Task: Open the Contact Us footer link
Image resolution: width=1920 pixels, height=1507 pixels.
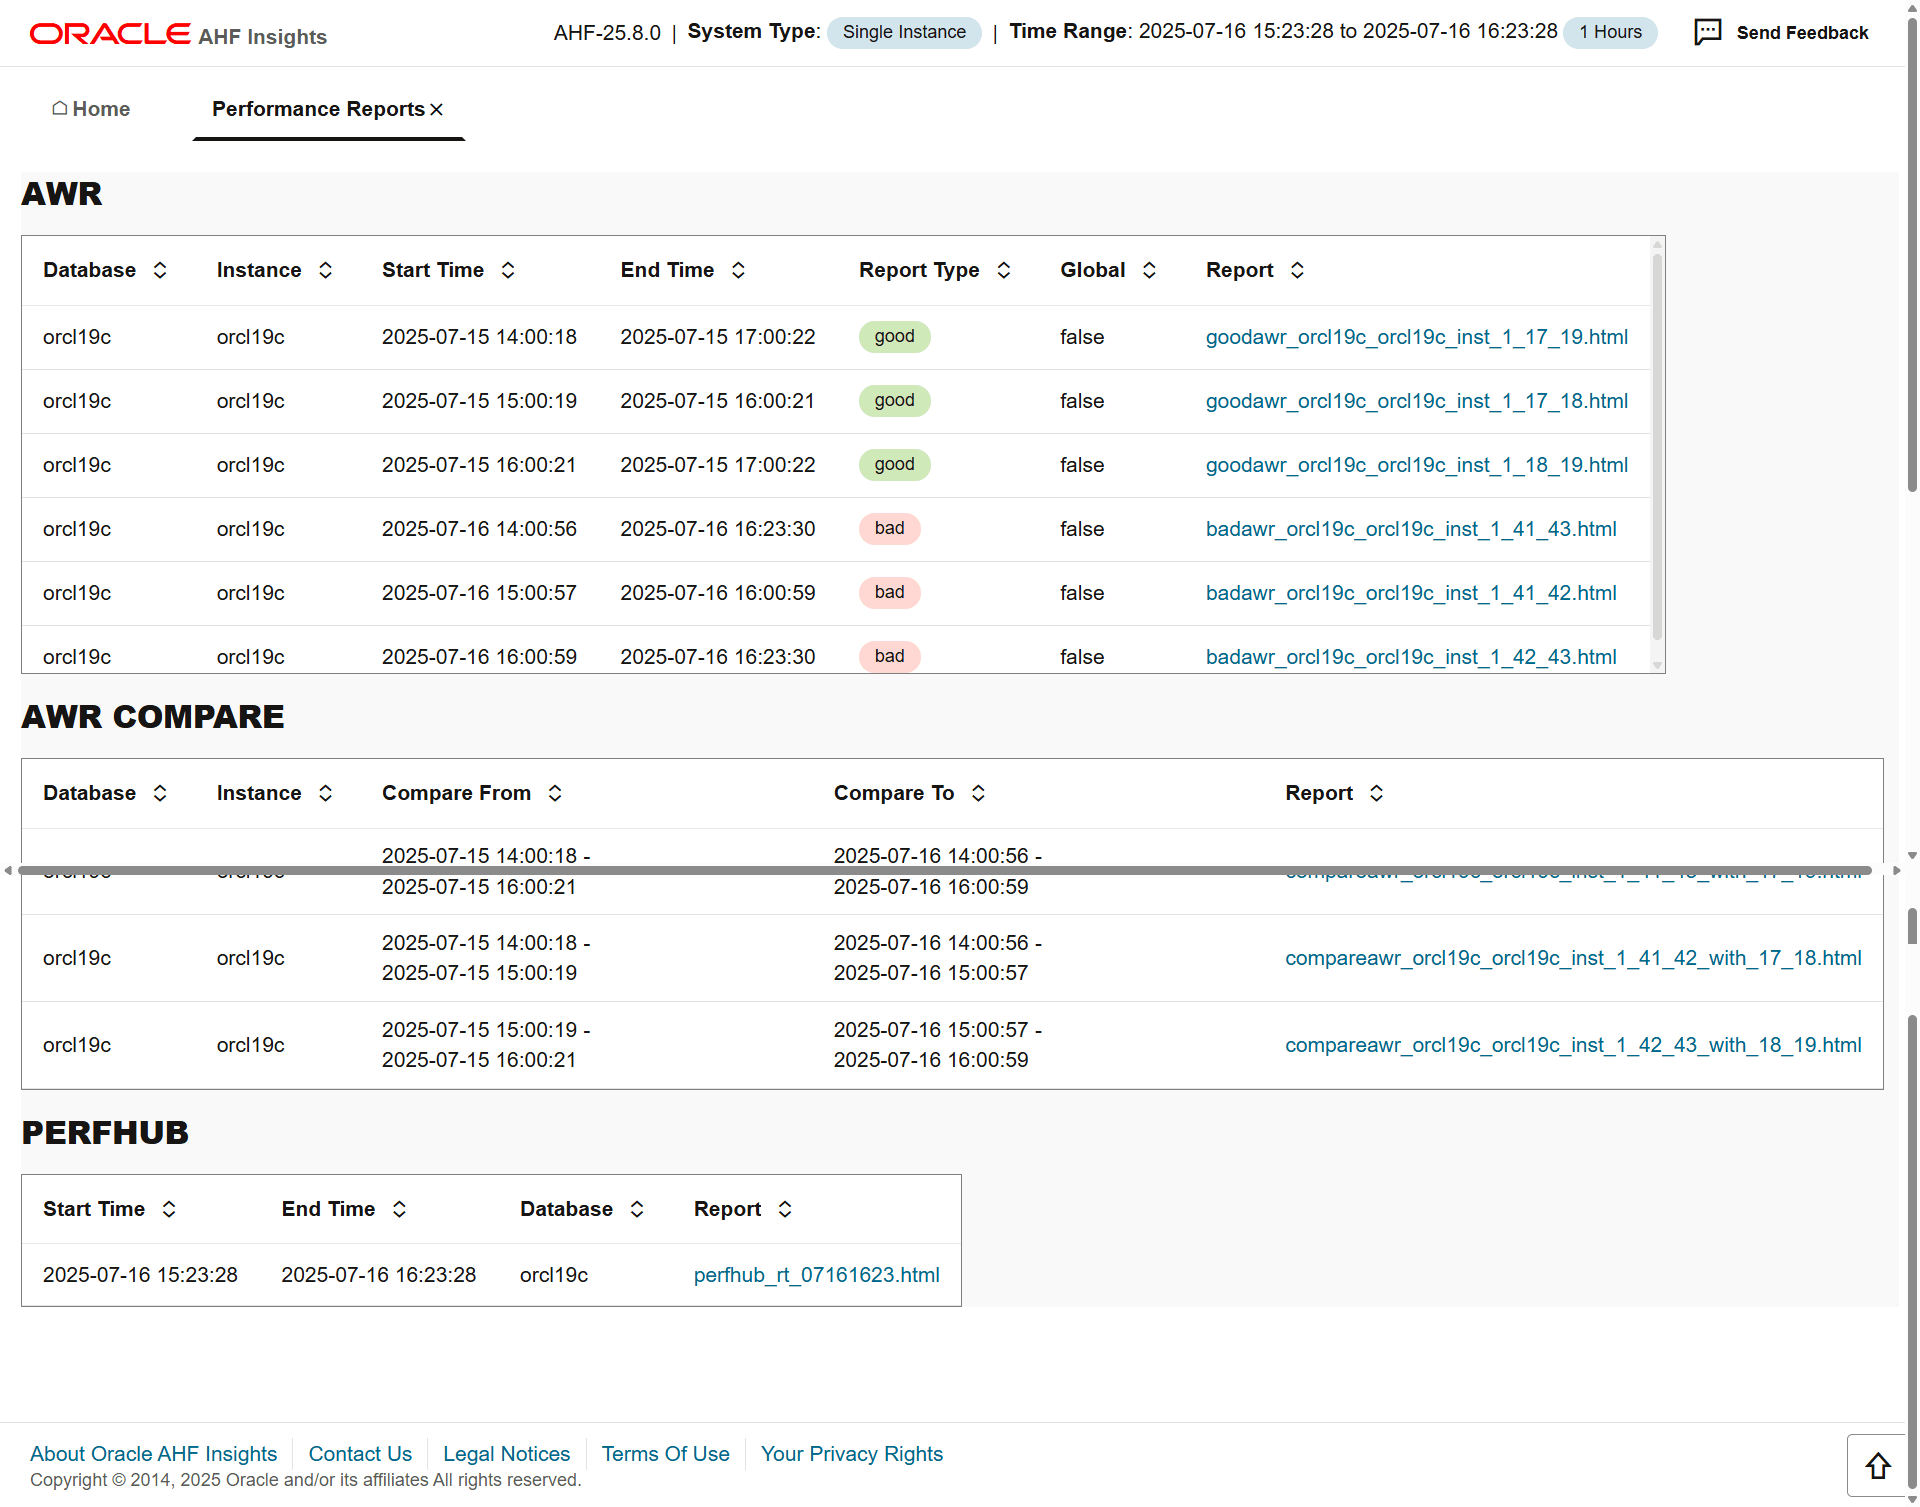Action: [x=360, y=1454]
